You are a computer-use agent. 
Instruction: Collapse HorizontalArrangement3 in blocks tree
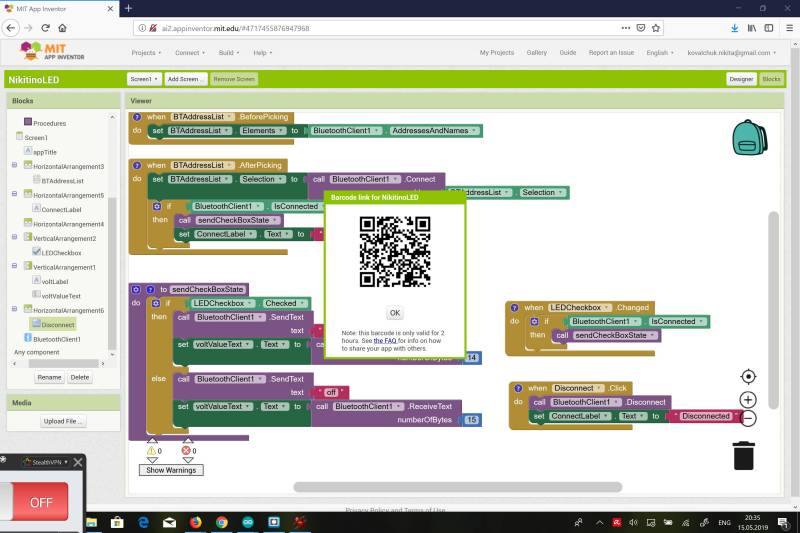[14, 165]
